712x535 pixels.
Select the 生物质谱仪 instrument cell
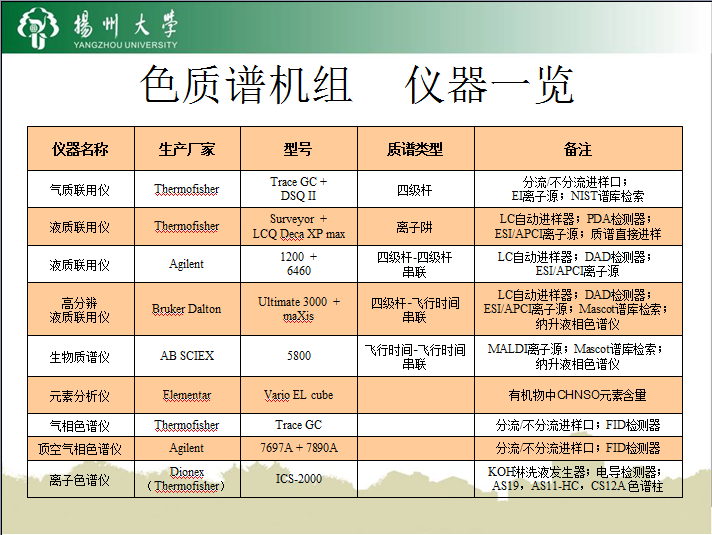80,357
